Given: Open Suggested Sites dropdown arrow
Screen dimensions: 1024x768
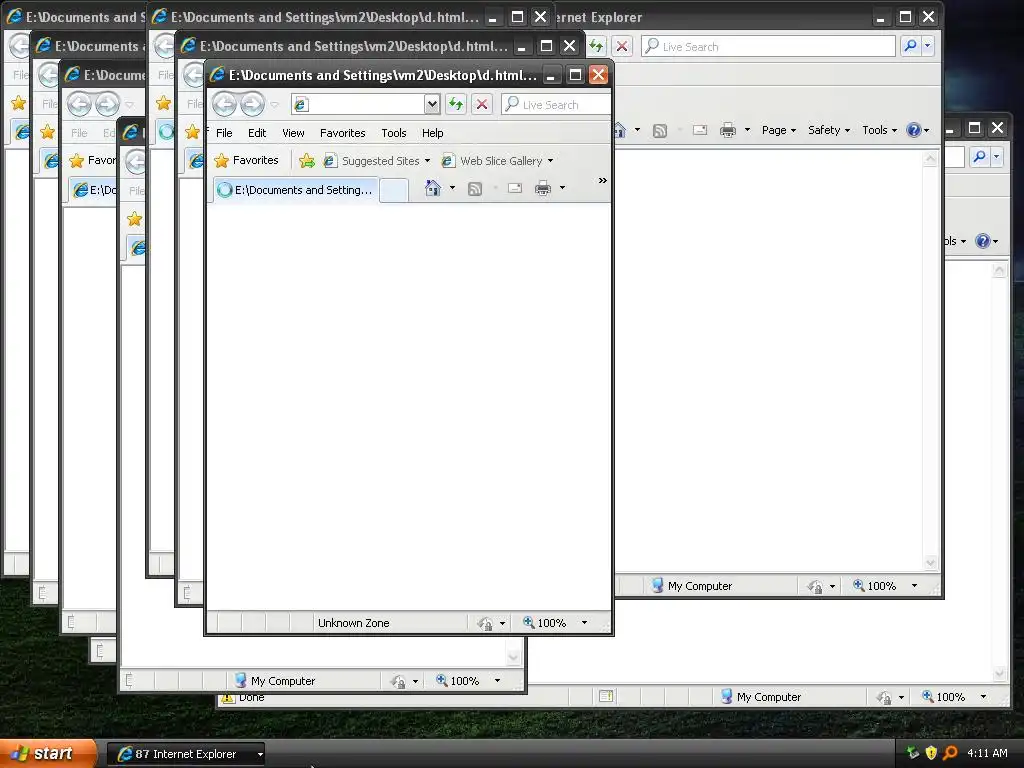Looking at the screenshot, I should [427, 161].
